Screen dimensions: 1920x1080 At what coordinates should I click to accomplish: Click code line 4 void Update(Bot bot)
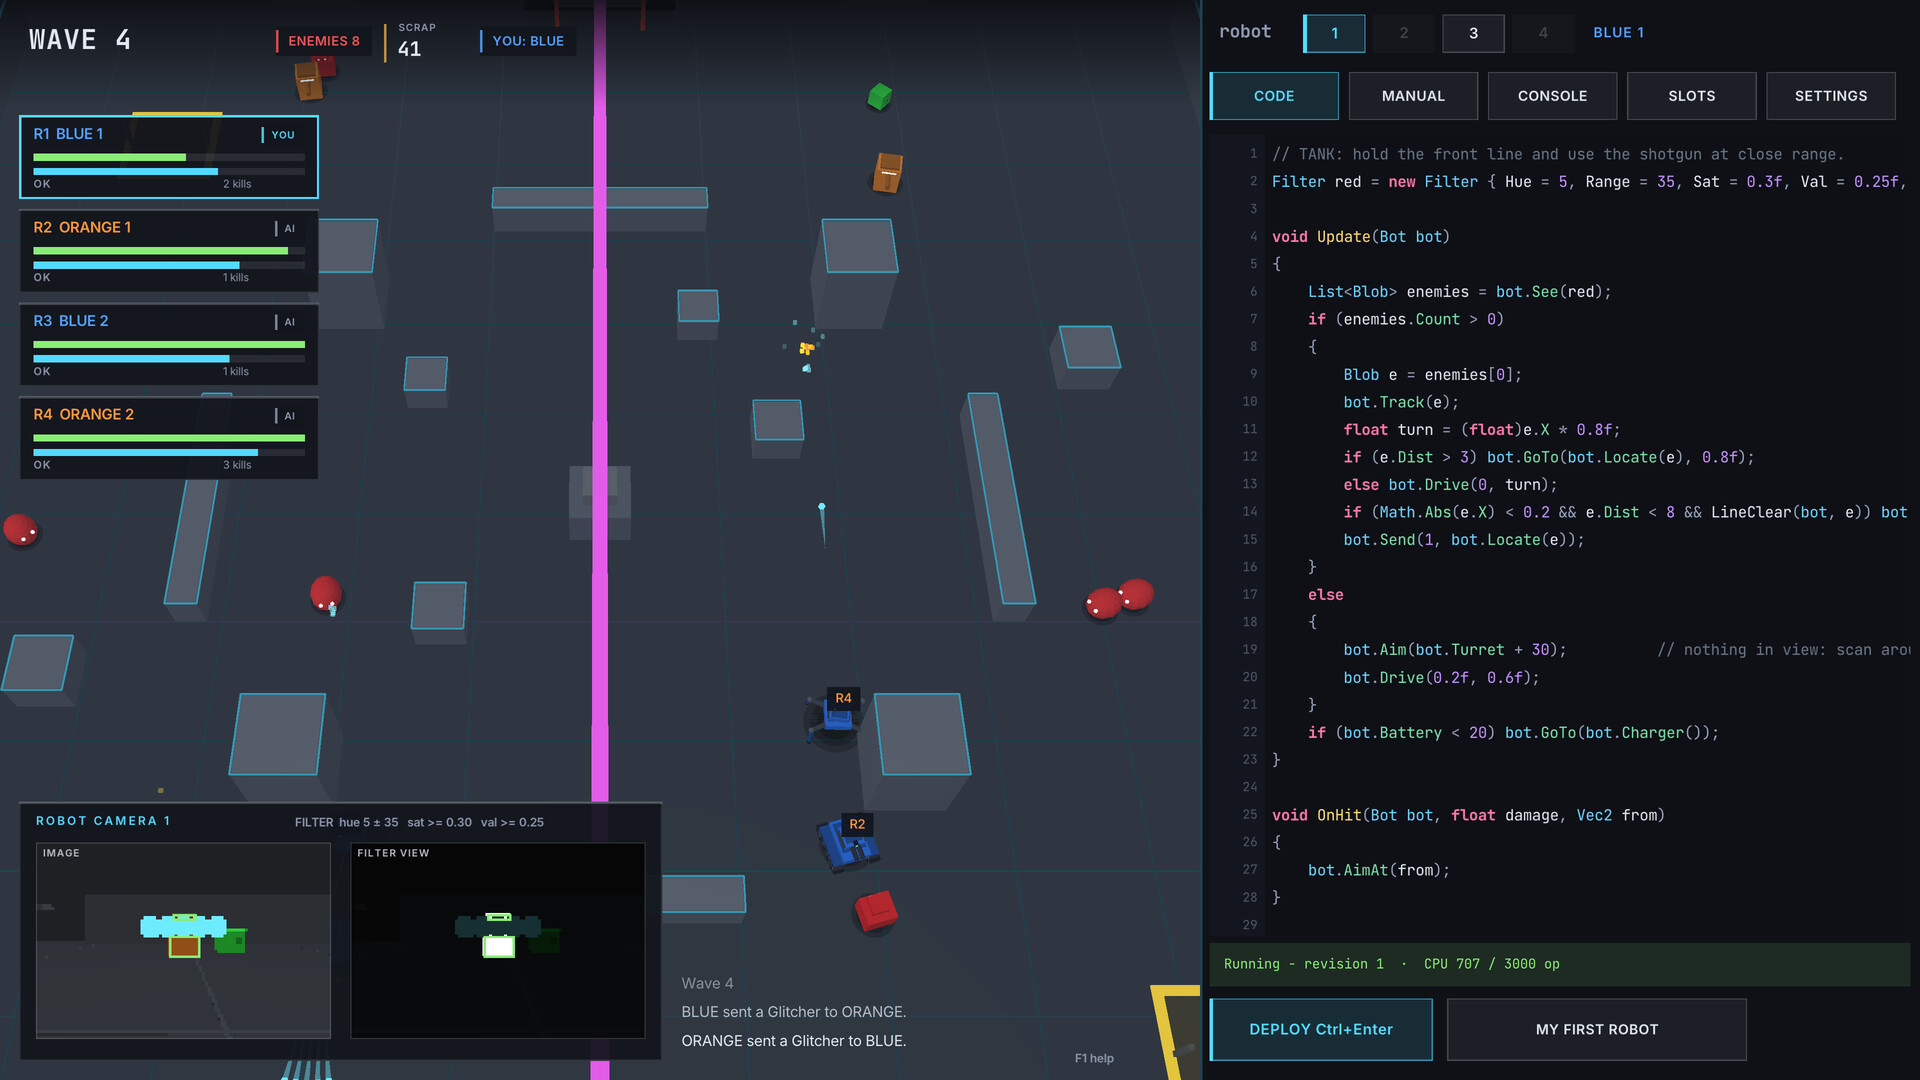1360,237
